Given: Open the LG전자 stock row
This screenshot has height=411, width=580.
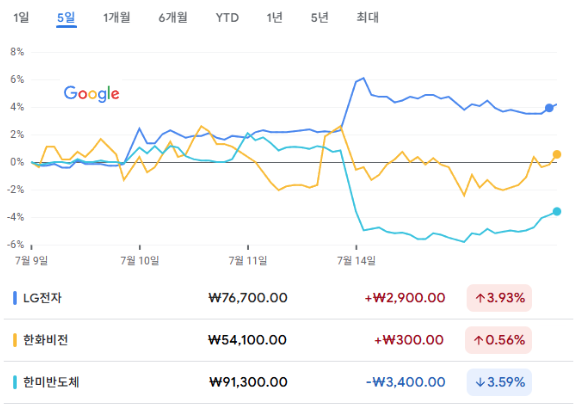Looking at the screenshot, I should pos(289,298).
